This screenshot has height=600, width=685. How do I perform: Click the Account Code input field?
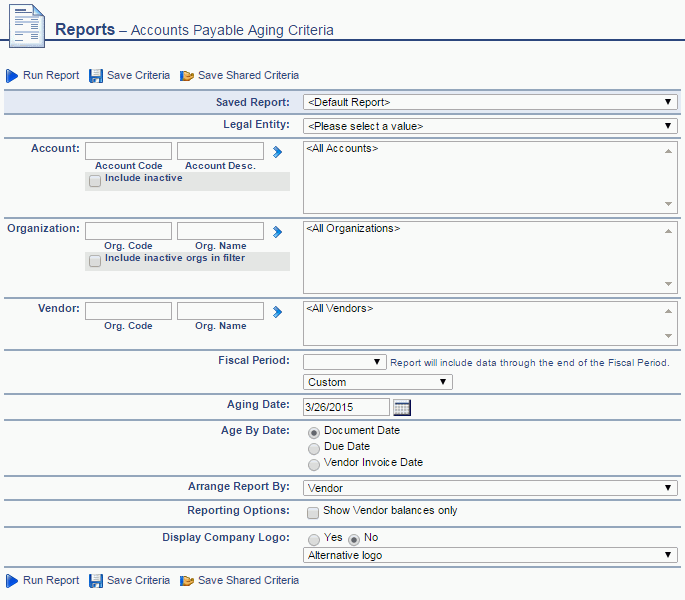coord(128,150)
